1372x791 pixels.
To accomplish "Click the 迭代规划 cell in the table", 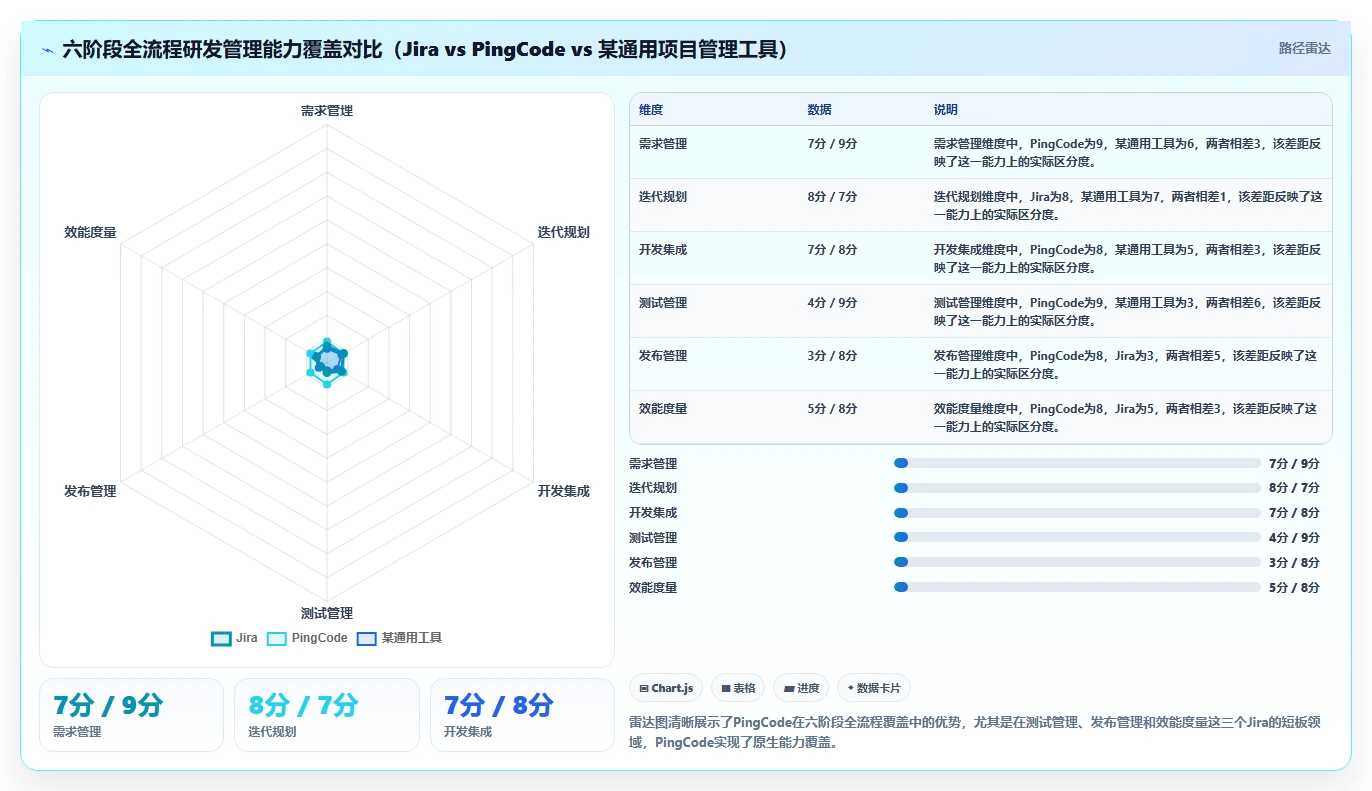I will tap(663, 197).
